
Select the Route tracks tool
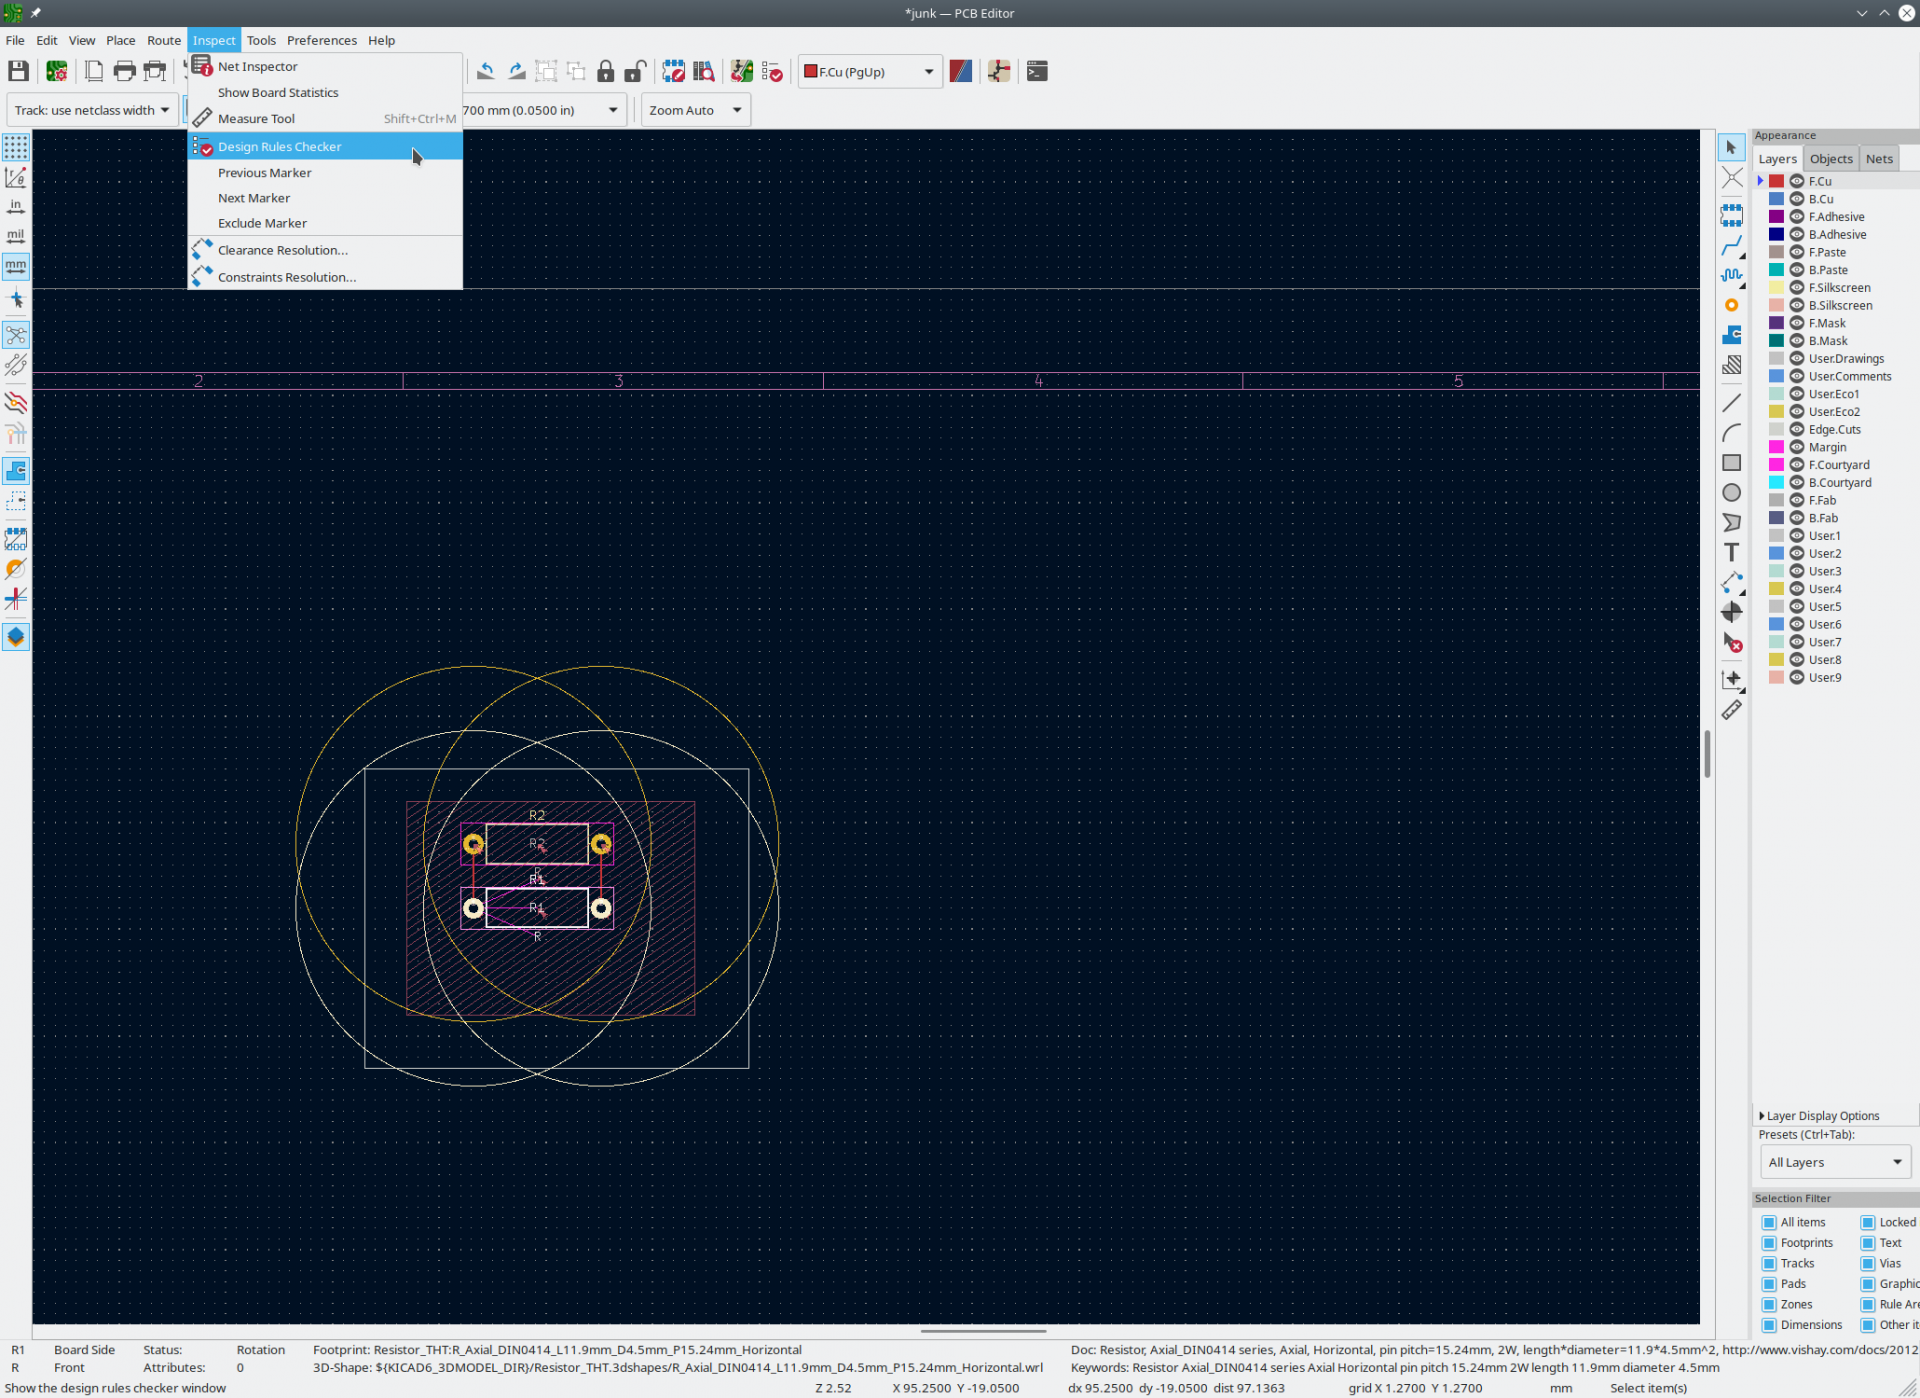[1731, 246]
